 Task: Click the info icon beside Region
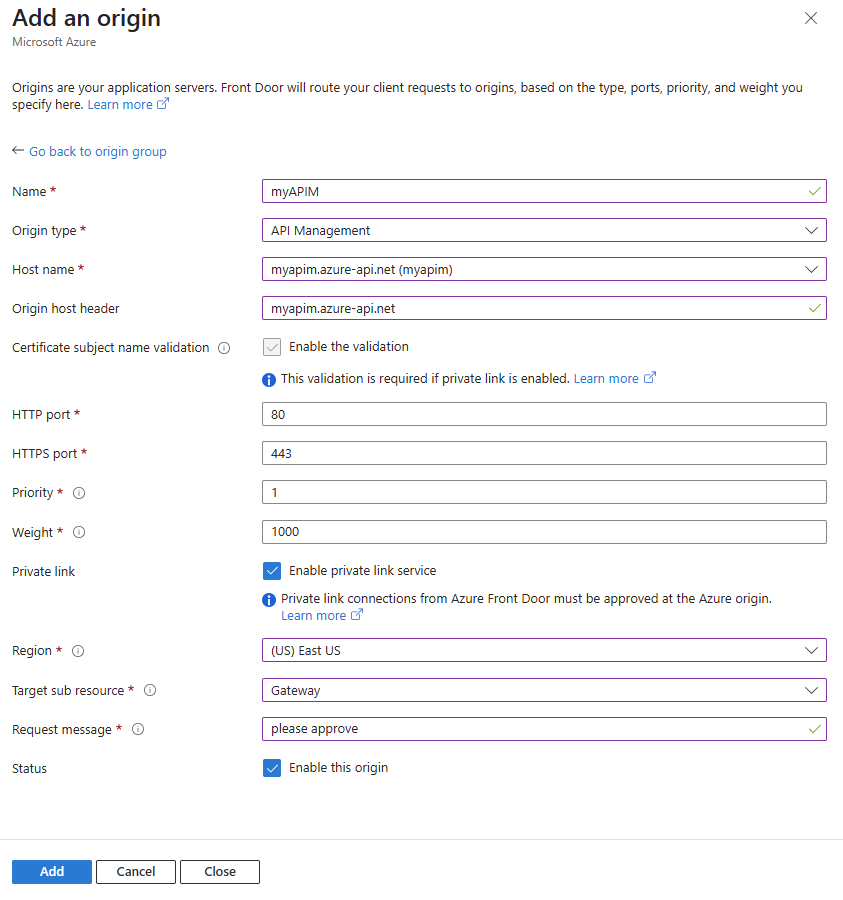pos(78,651)
